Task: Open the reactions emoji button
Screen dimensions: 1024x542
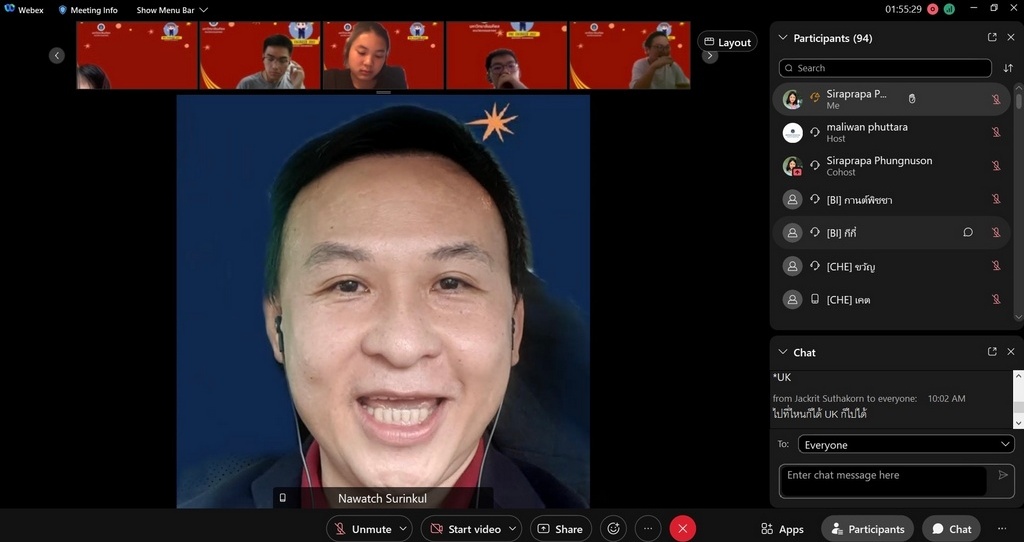Action: pyautogui.click(x=613, y=529)
